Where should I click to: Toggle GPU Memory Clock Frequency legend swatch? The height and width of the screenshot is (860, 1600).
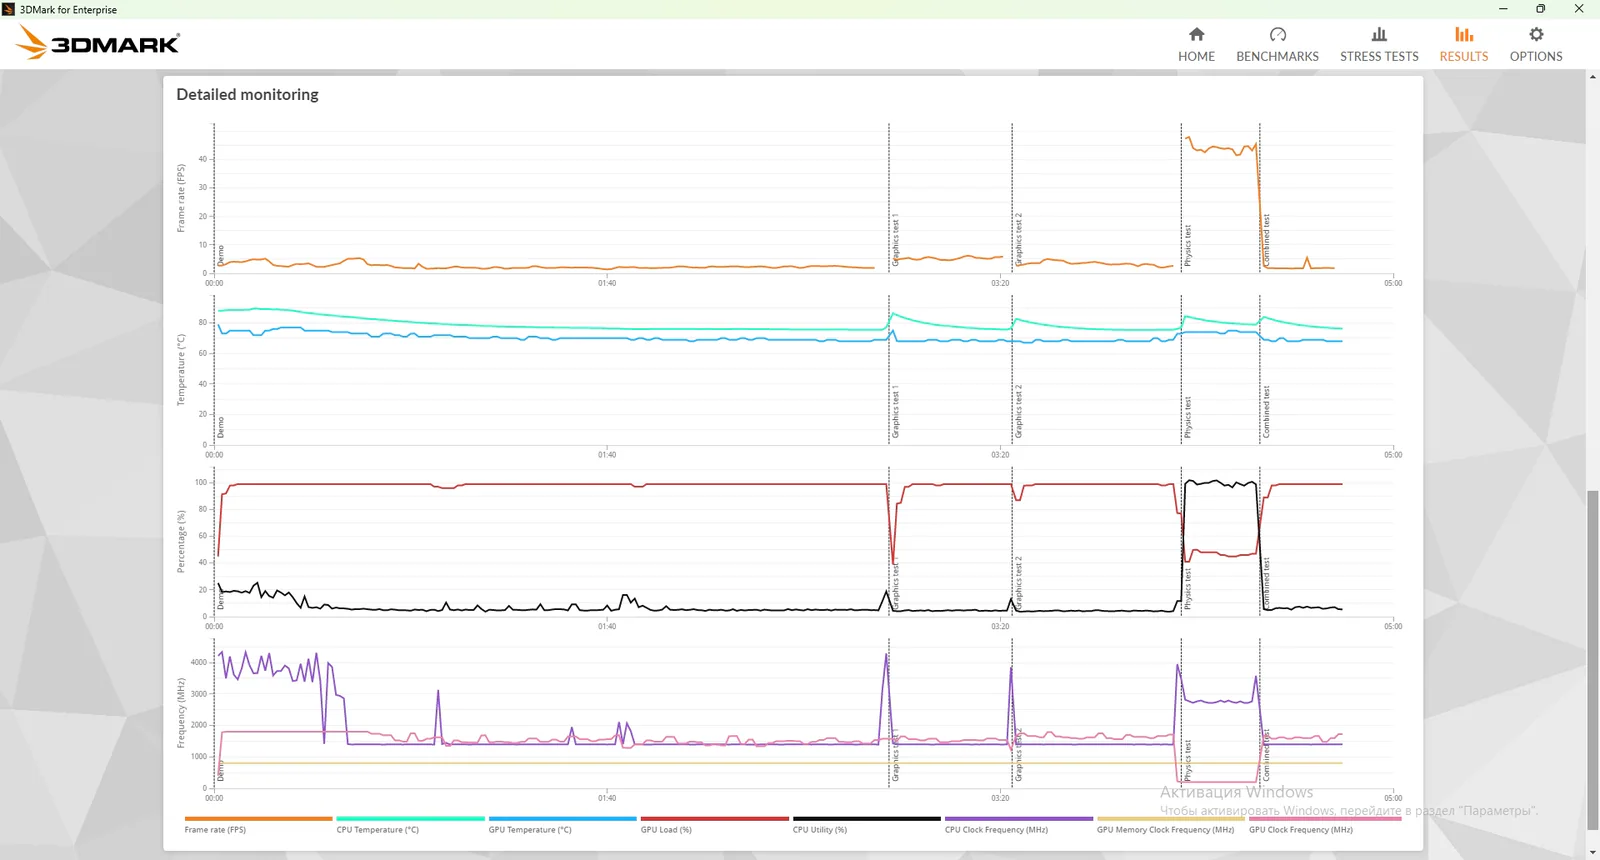(1170, 818)
